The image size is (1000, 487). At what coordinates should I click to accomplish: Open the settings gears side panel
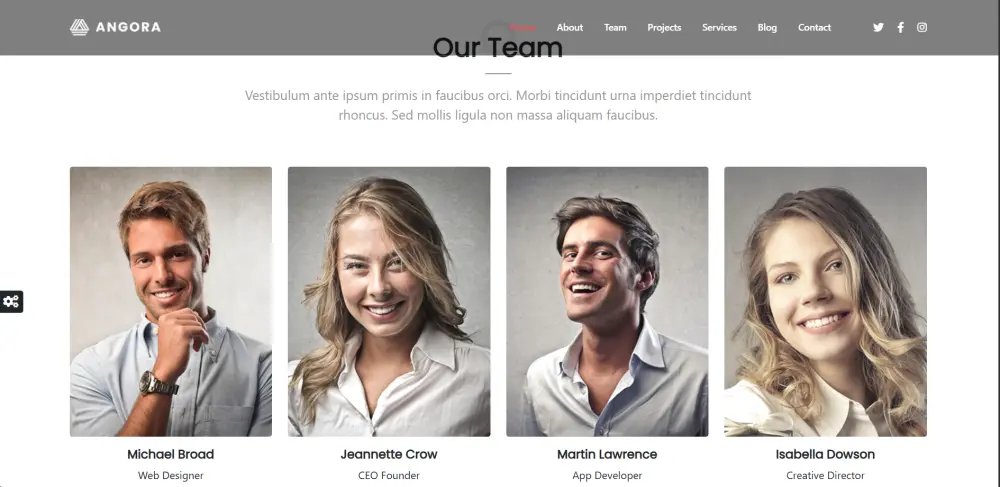(11, 302)
